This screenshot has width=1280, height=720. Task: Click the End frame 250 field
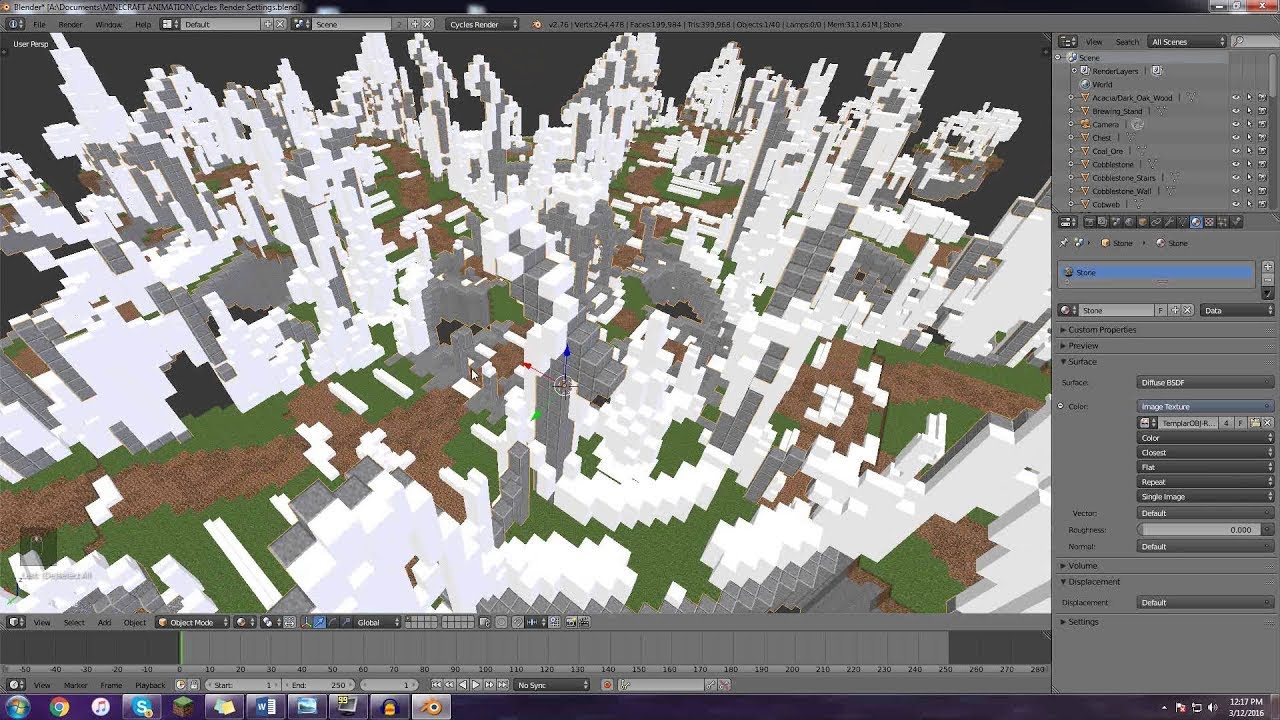coord(318,685)
